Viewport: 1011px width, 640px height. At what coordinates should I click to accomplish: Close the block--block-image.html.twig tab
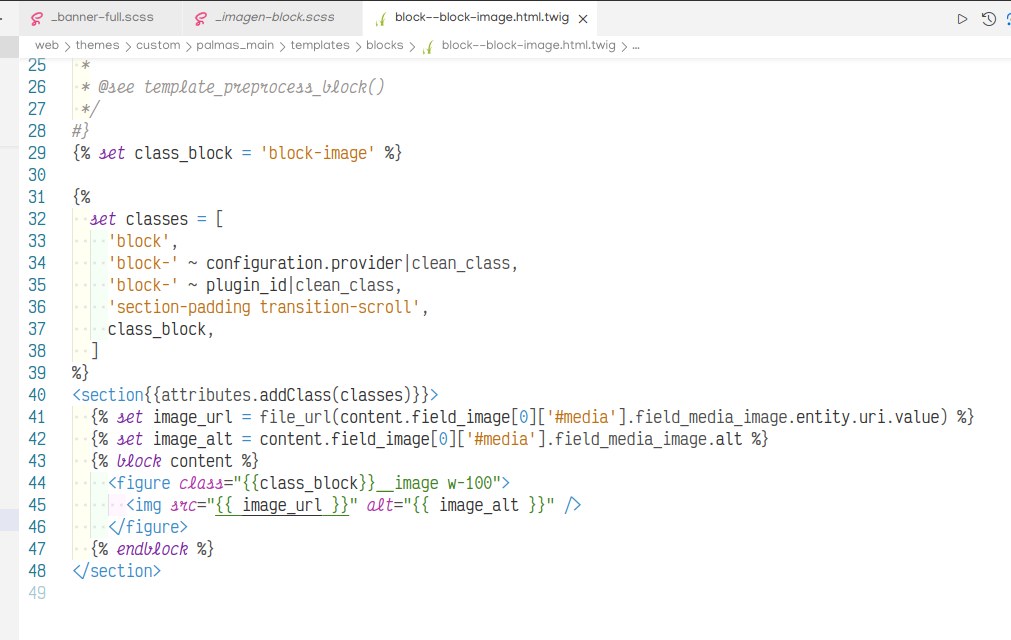583,18
